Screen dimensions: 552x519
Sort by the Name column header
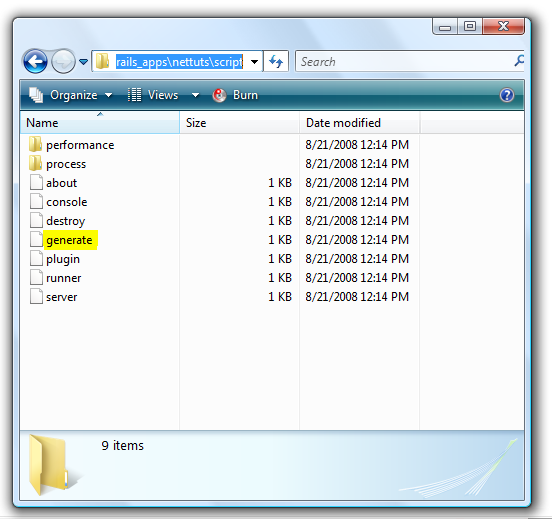(100, 123)
